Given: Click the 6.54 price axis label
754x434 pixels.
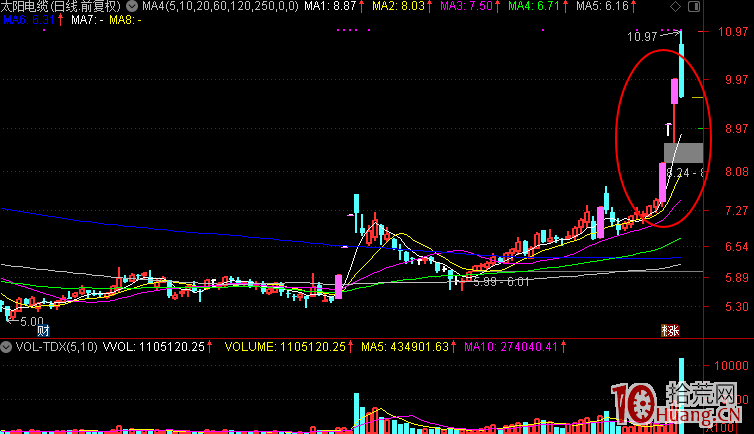Looking at the screenshot, I should 737,247.
